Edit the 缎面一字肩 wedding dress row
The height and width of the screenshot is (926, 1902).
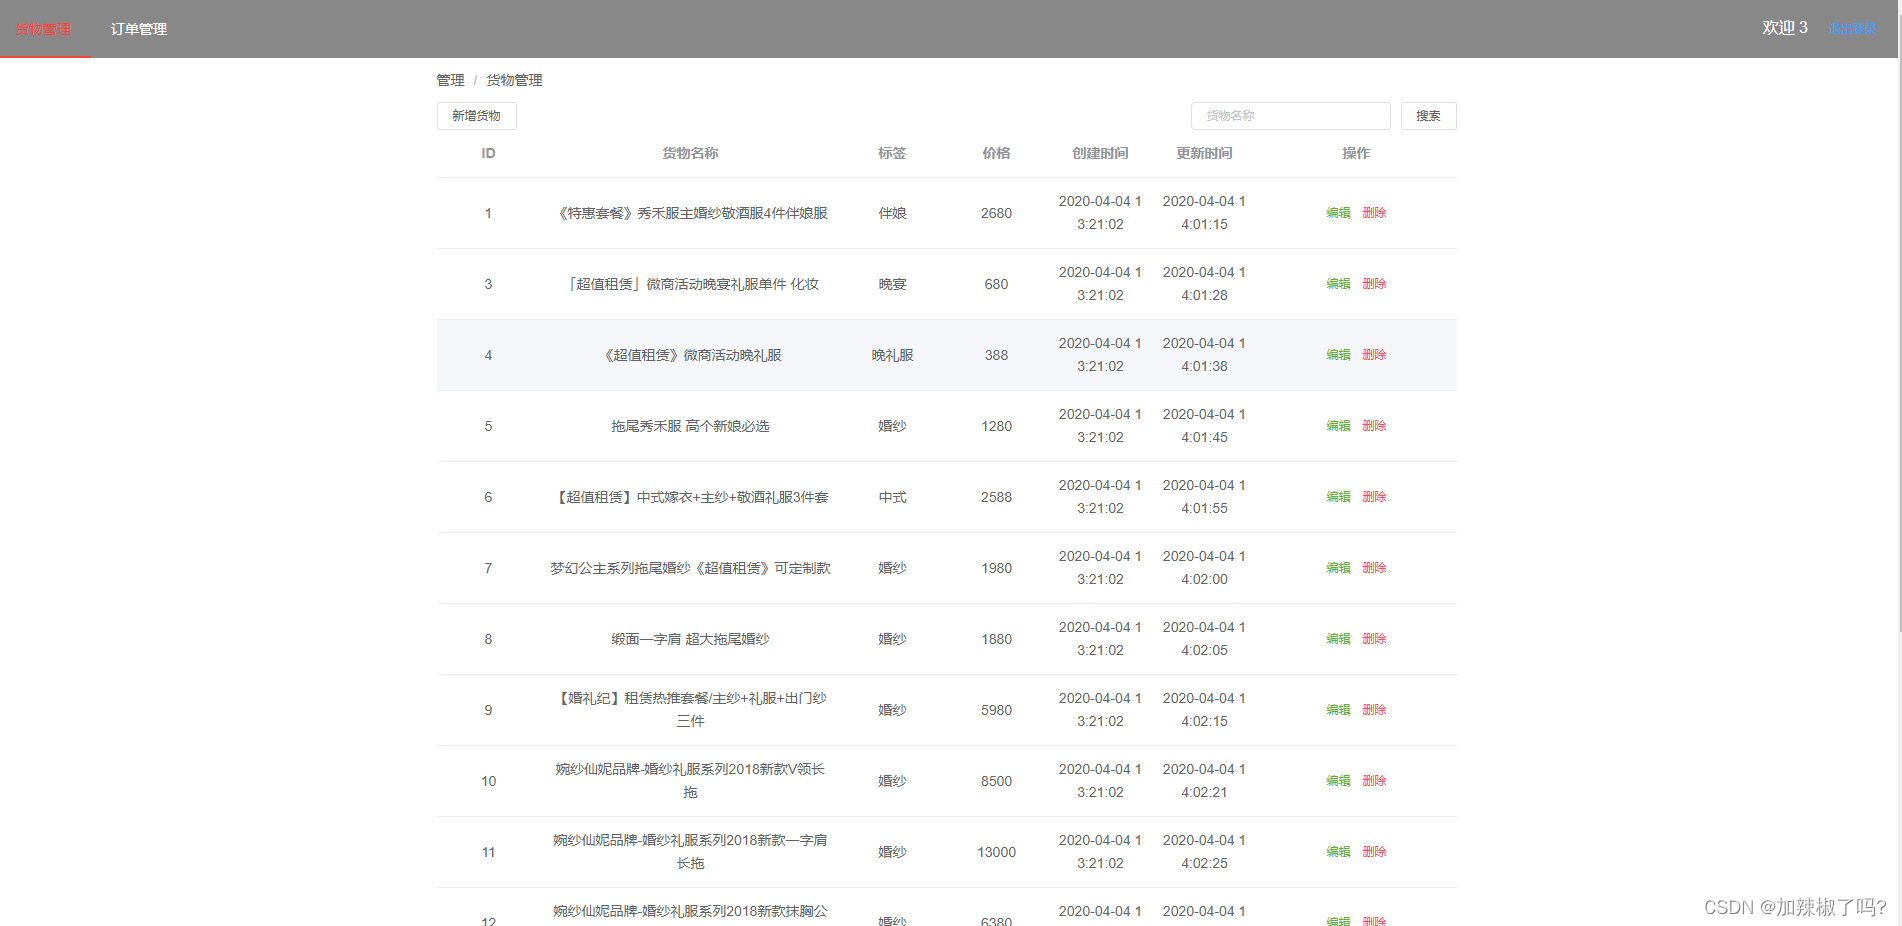coord(1338,639)
